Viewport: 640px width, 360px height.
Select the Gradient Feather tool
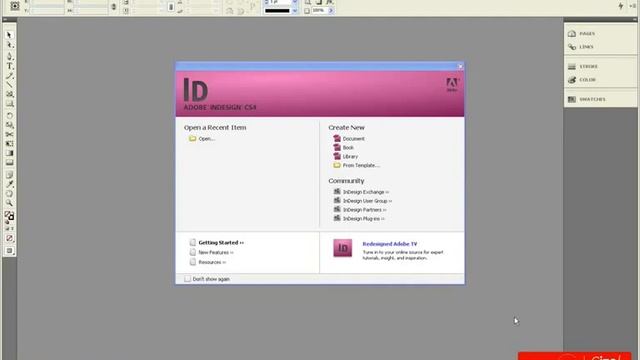coord(9,162)
